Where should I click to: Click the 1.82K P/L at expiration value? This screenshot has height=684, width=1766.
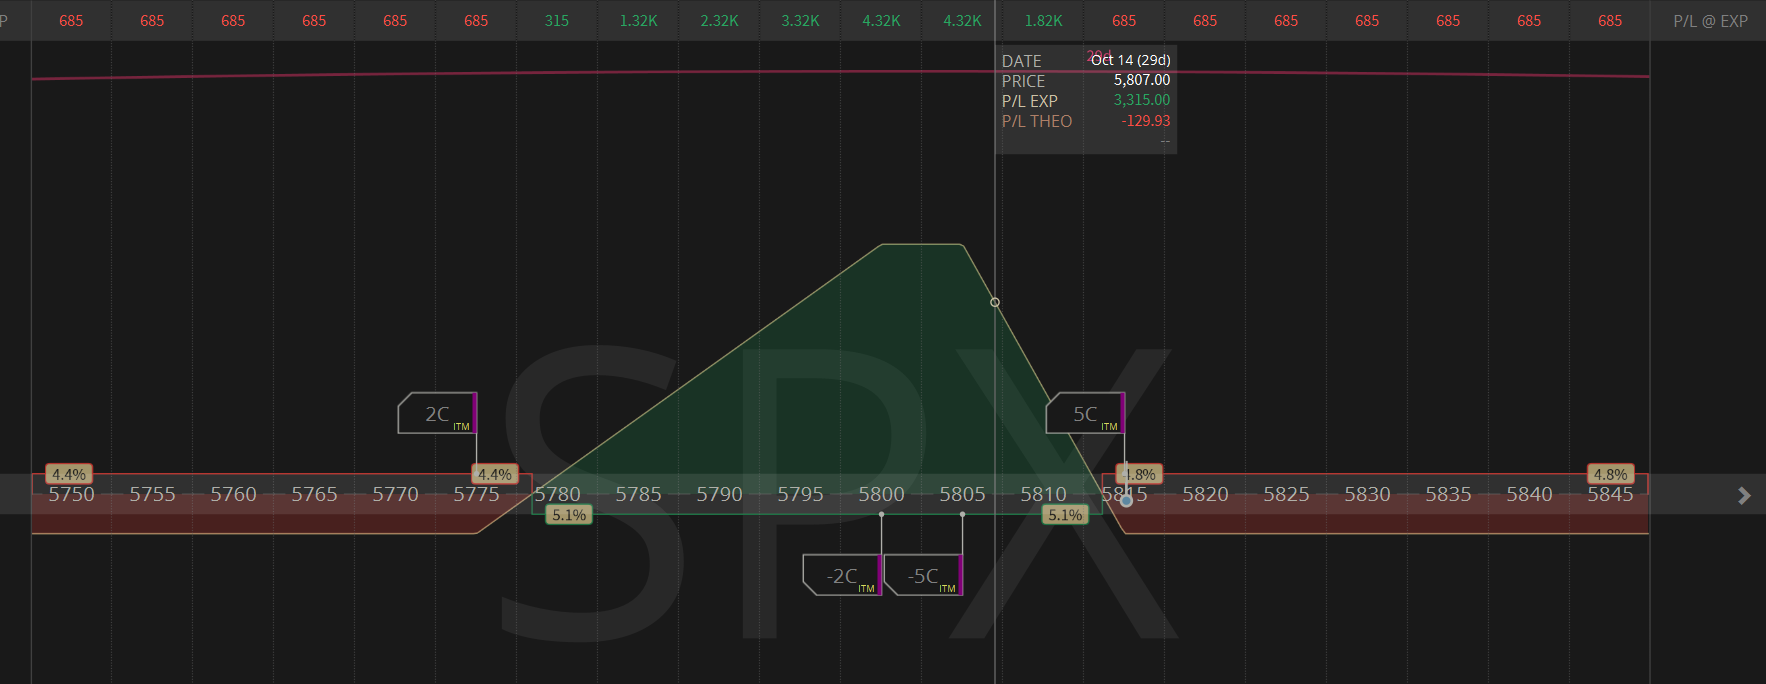tap(1043, 21)
